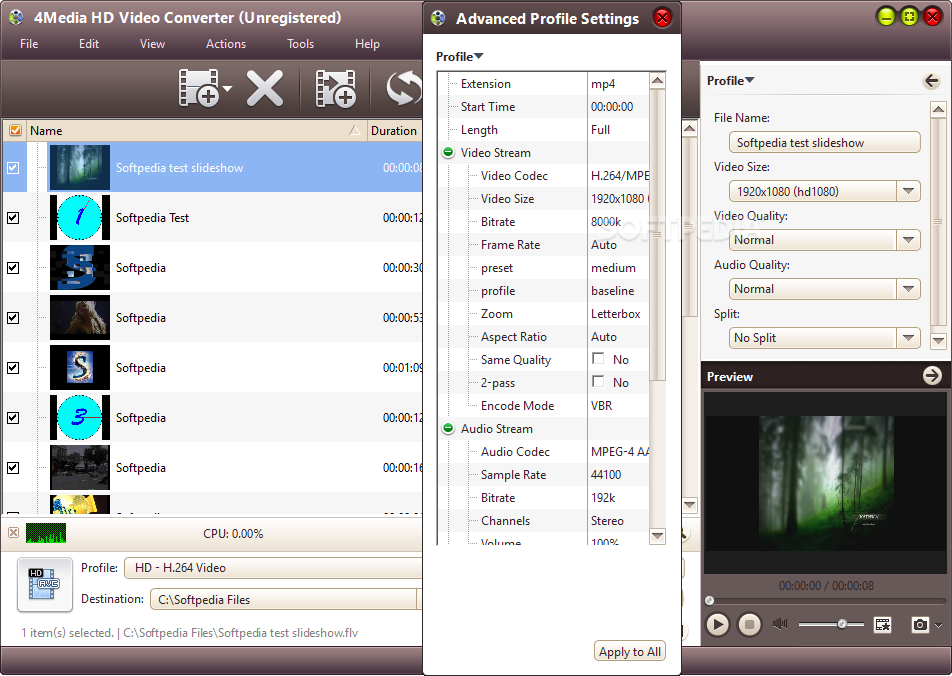Viewport: 952px width, 676px height.
Task: Open the Profile dropdown in right panel
Action: 730,81
